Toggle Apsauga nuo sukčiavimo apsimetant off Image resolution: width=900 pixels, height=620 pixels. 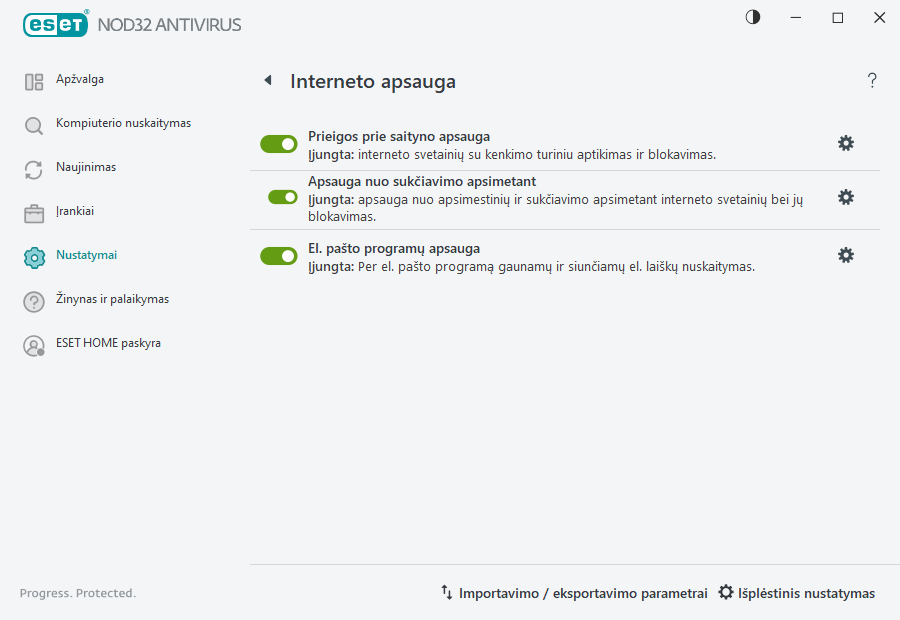tap(278, 197)
